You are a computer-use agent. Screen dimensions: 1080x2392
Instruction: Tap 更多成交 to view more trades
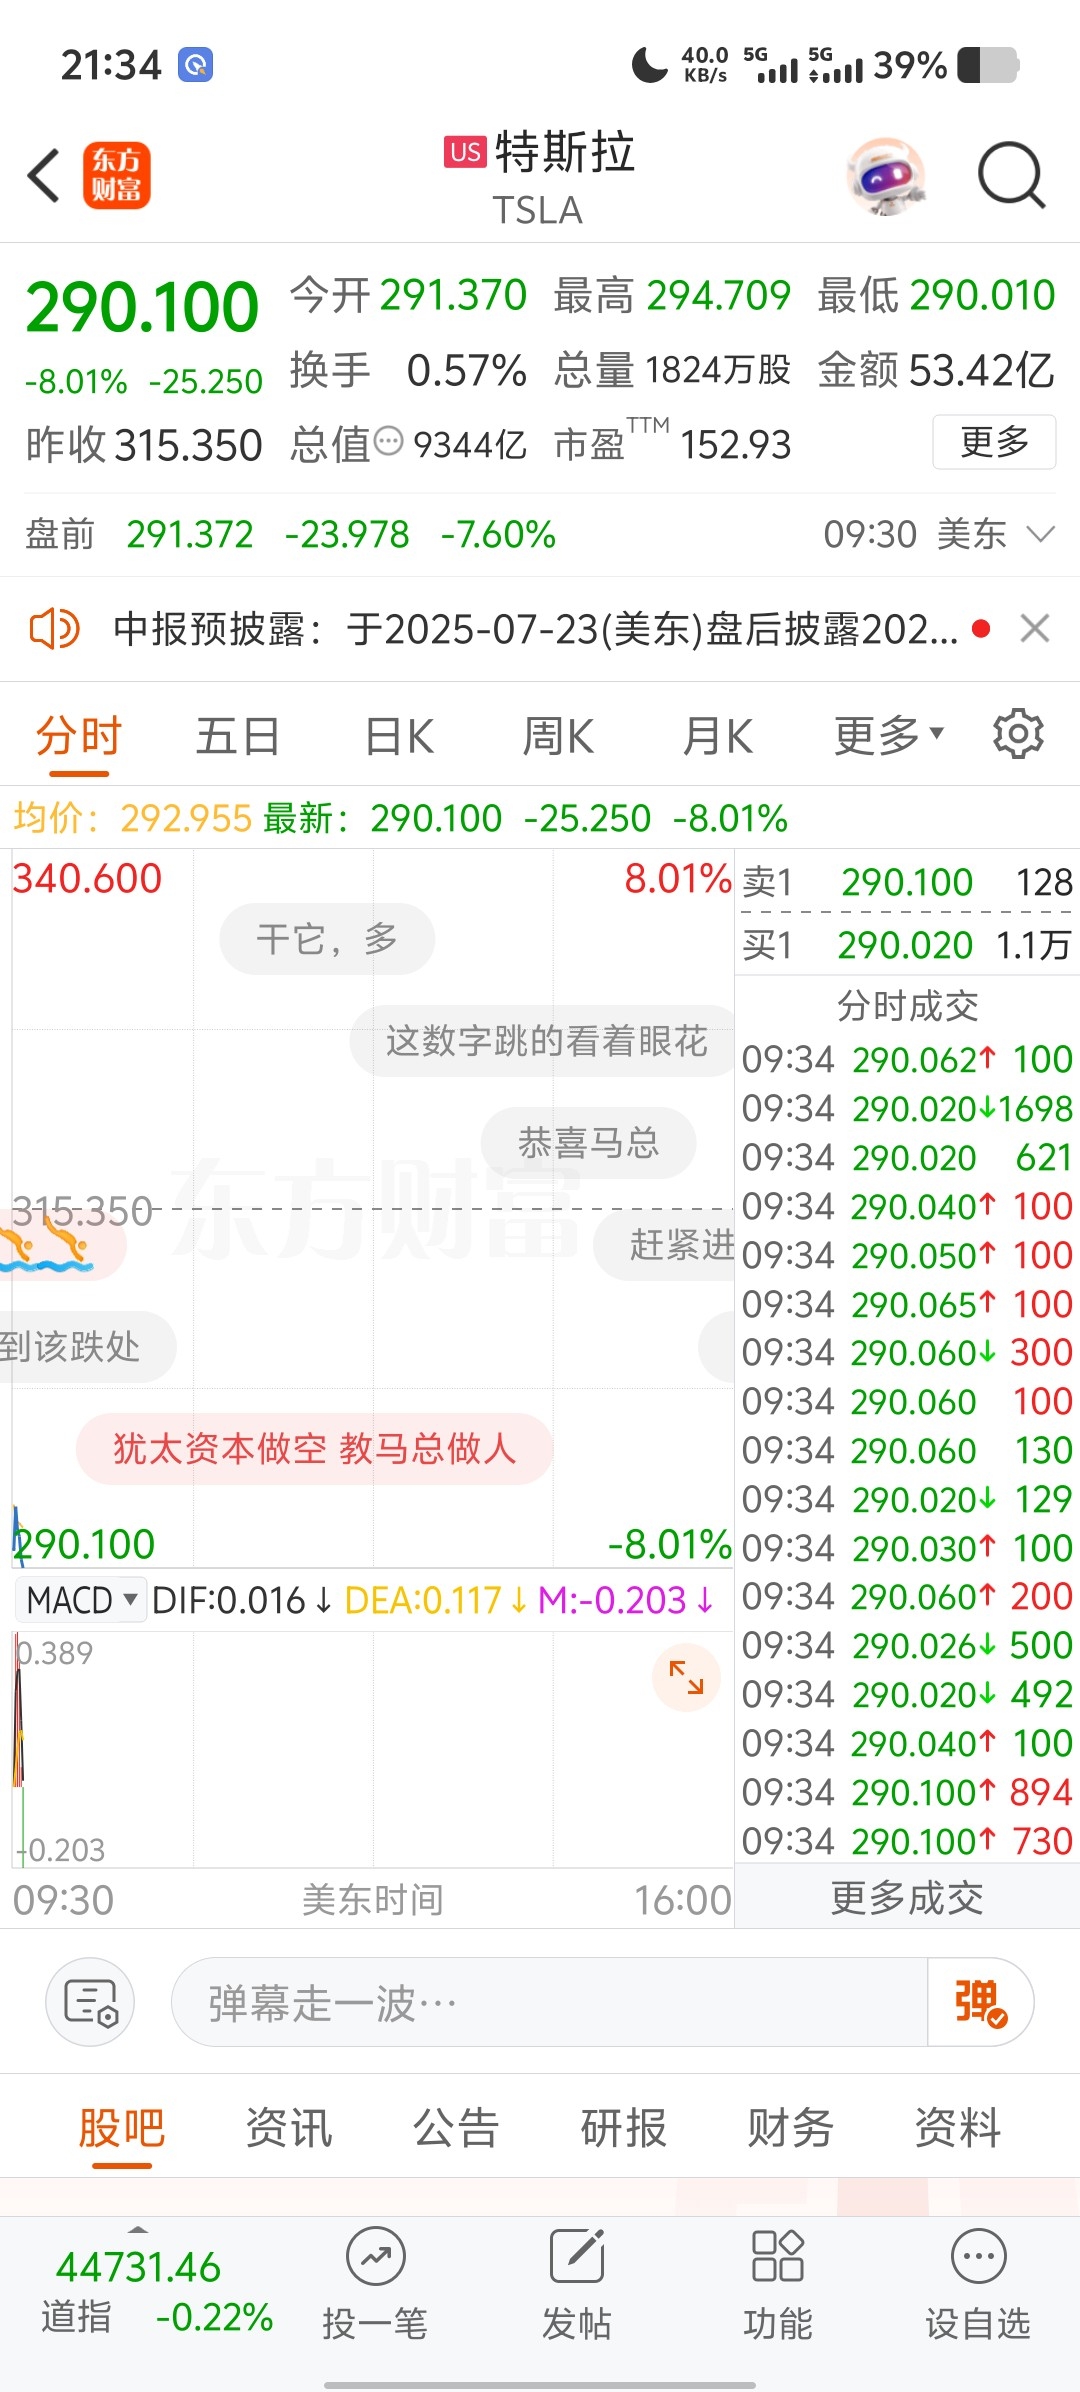pos(907,1897)
